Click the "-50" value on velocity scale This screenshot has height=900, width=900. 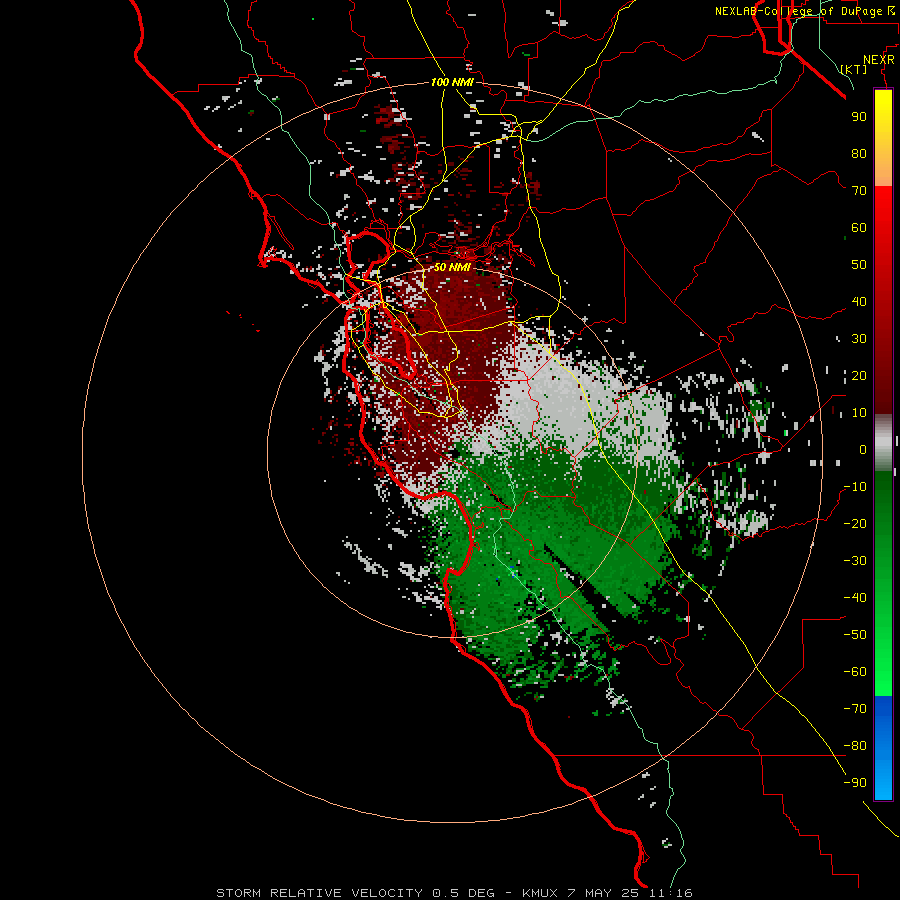tap(855, 635)
